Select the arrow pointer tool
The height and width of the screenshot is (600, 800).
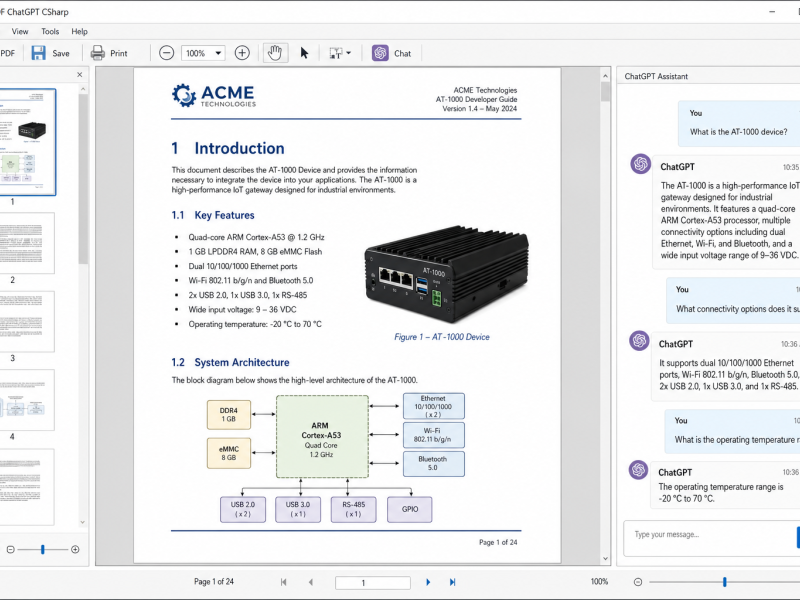(305, 53)
